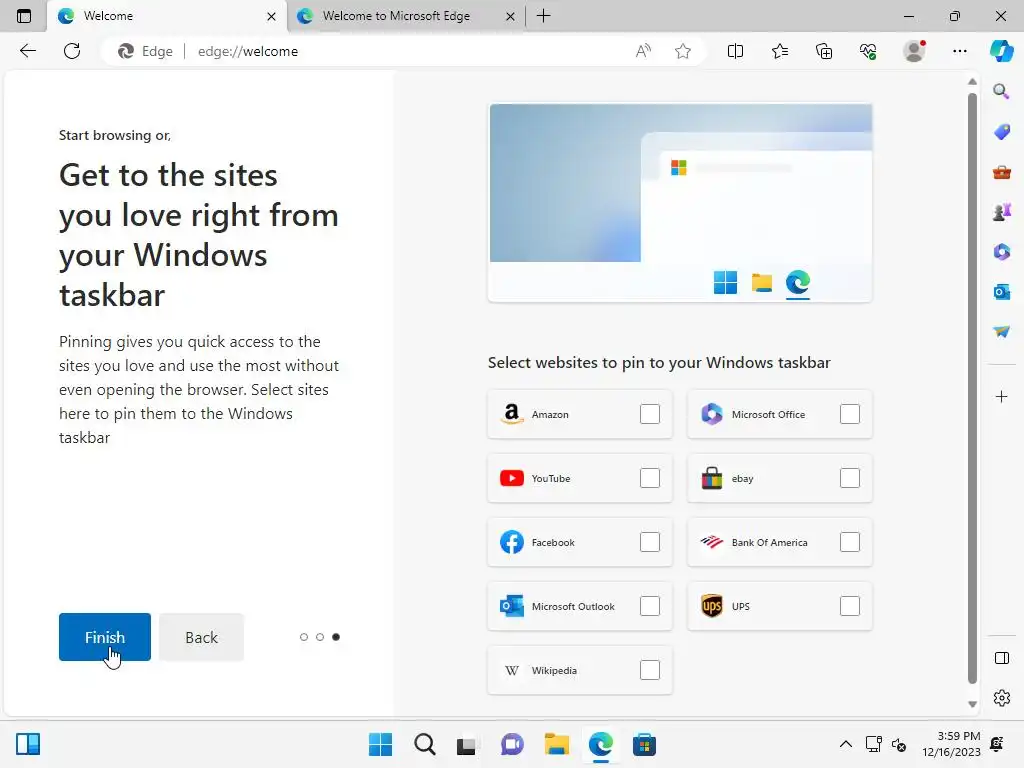
Task: Open Microsoft Store from taskbar
Action: (x=644, y=744)
